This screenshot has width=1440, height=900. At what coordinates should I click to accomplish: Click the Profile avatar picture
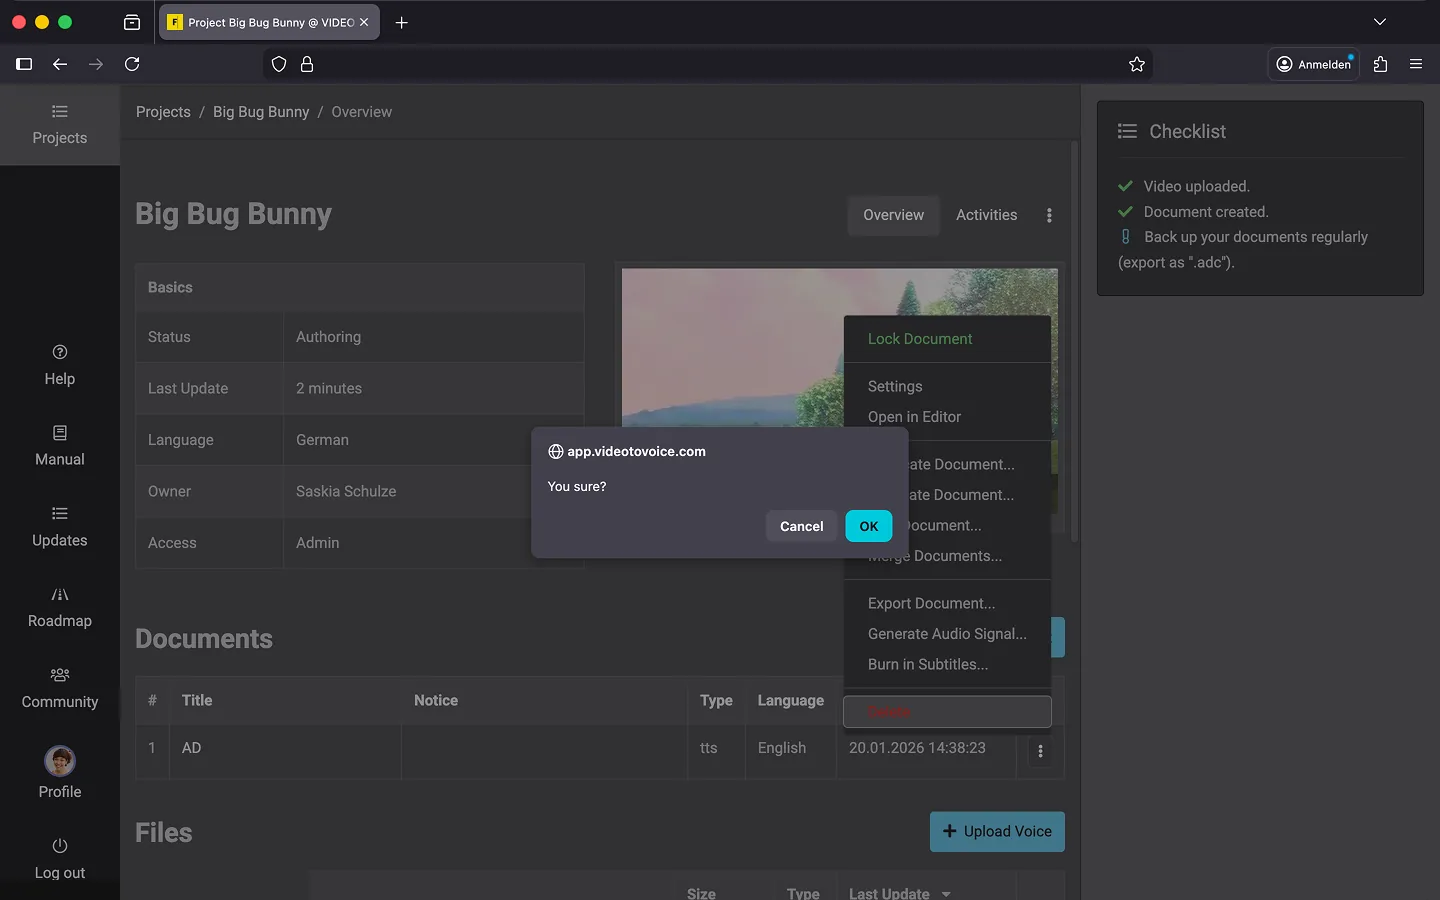click(60, 761)
